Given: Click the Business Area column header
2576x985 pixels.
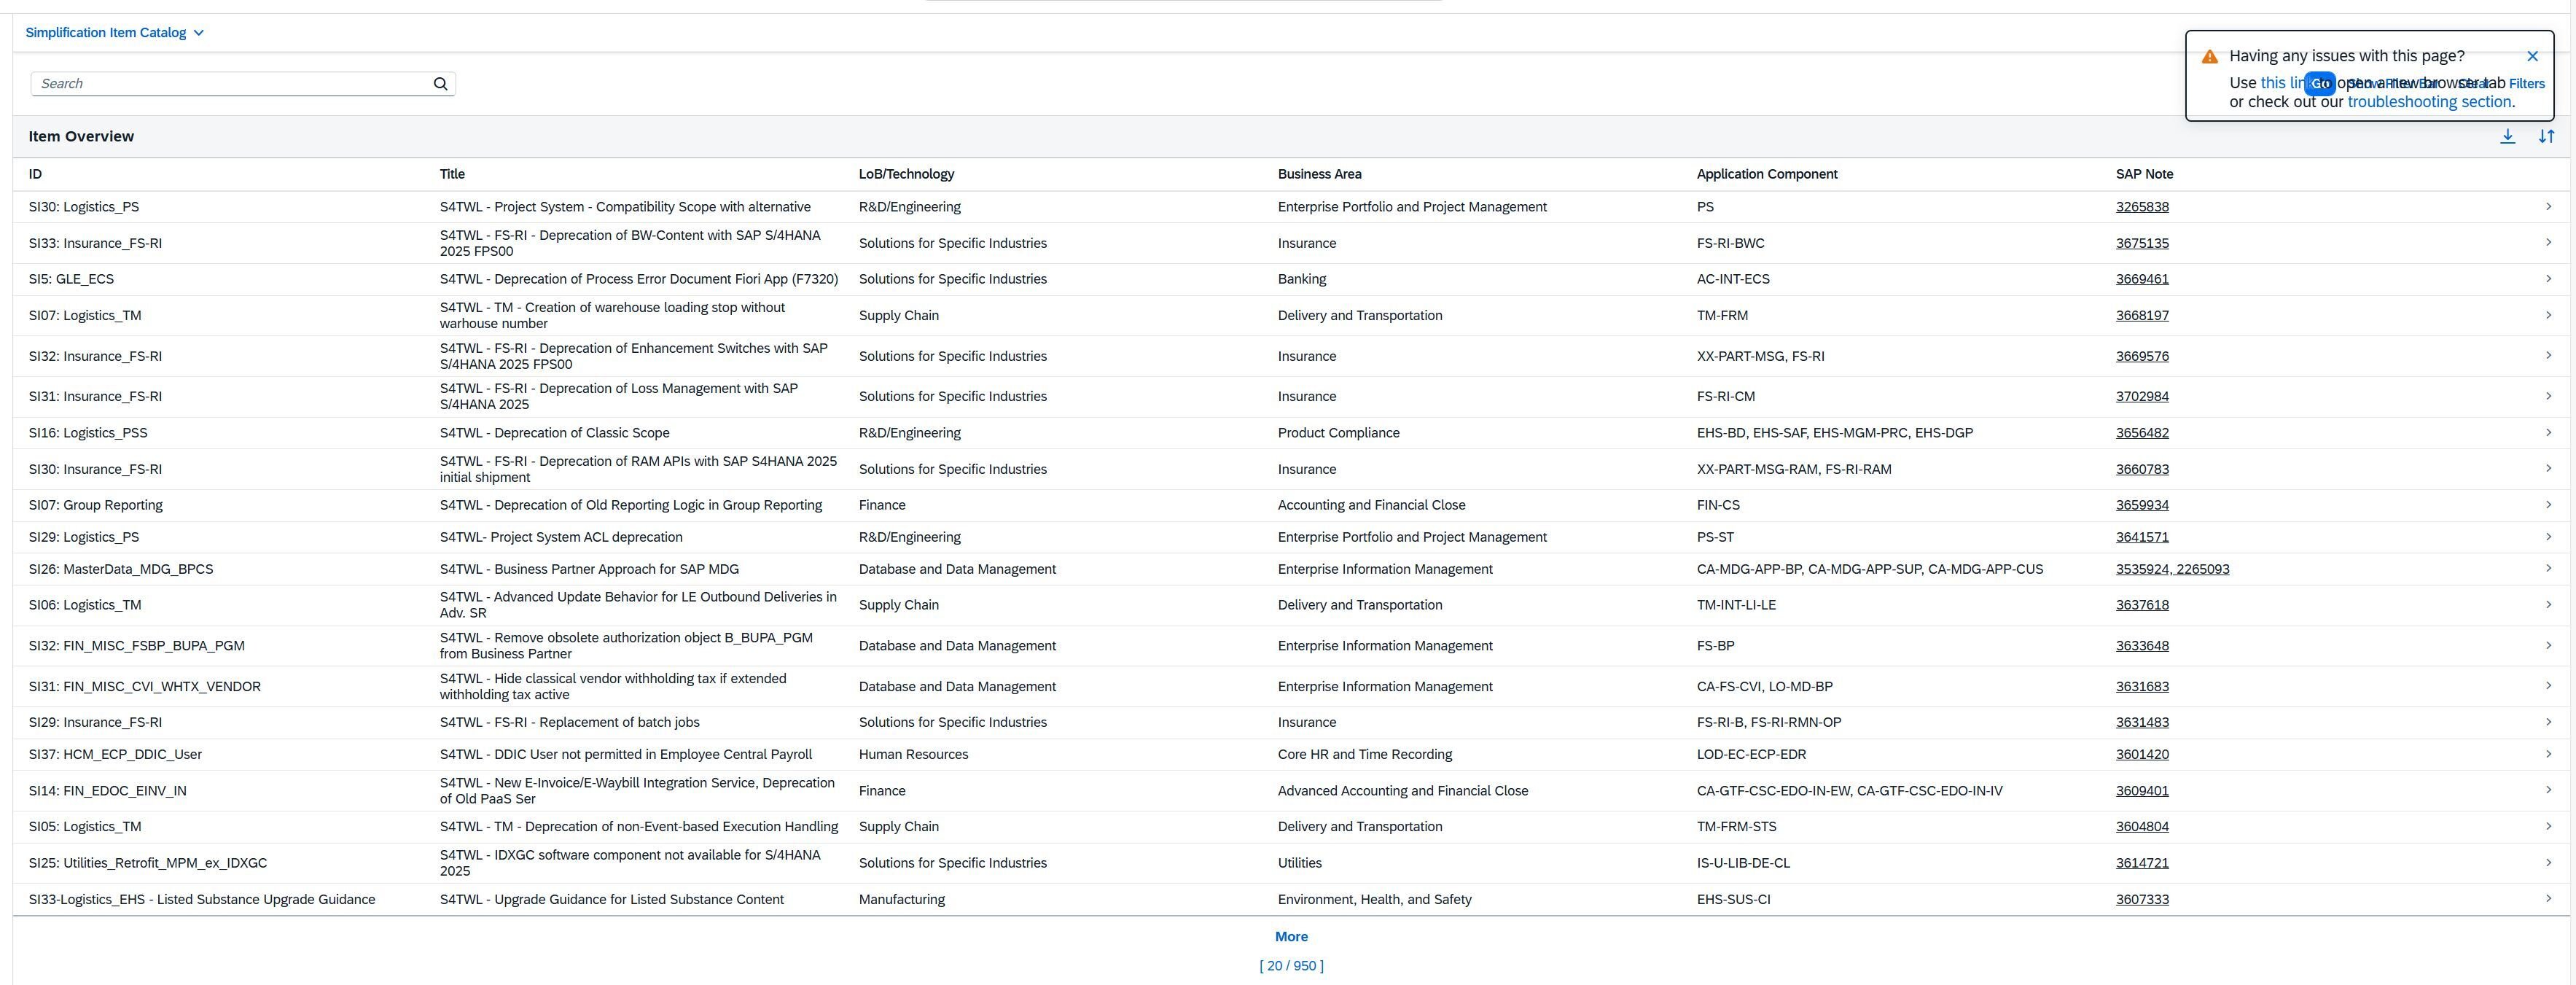Looking at the screenshot, I should tap(1319, 174).
